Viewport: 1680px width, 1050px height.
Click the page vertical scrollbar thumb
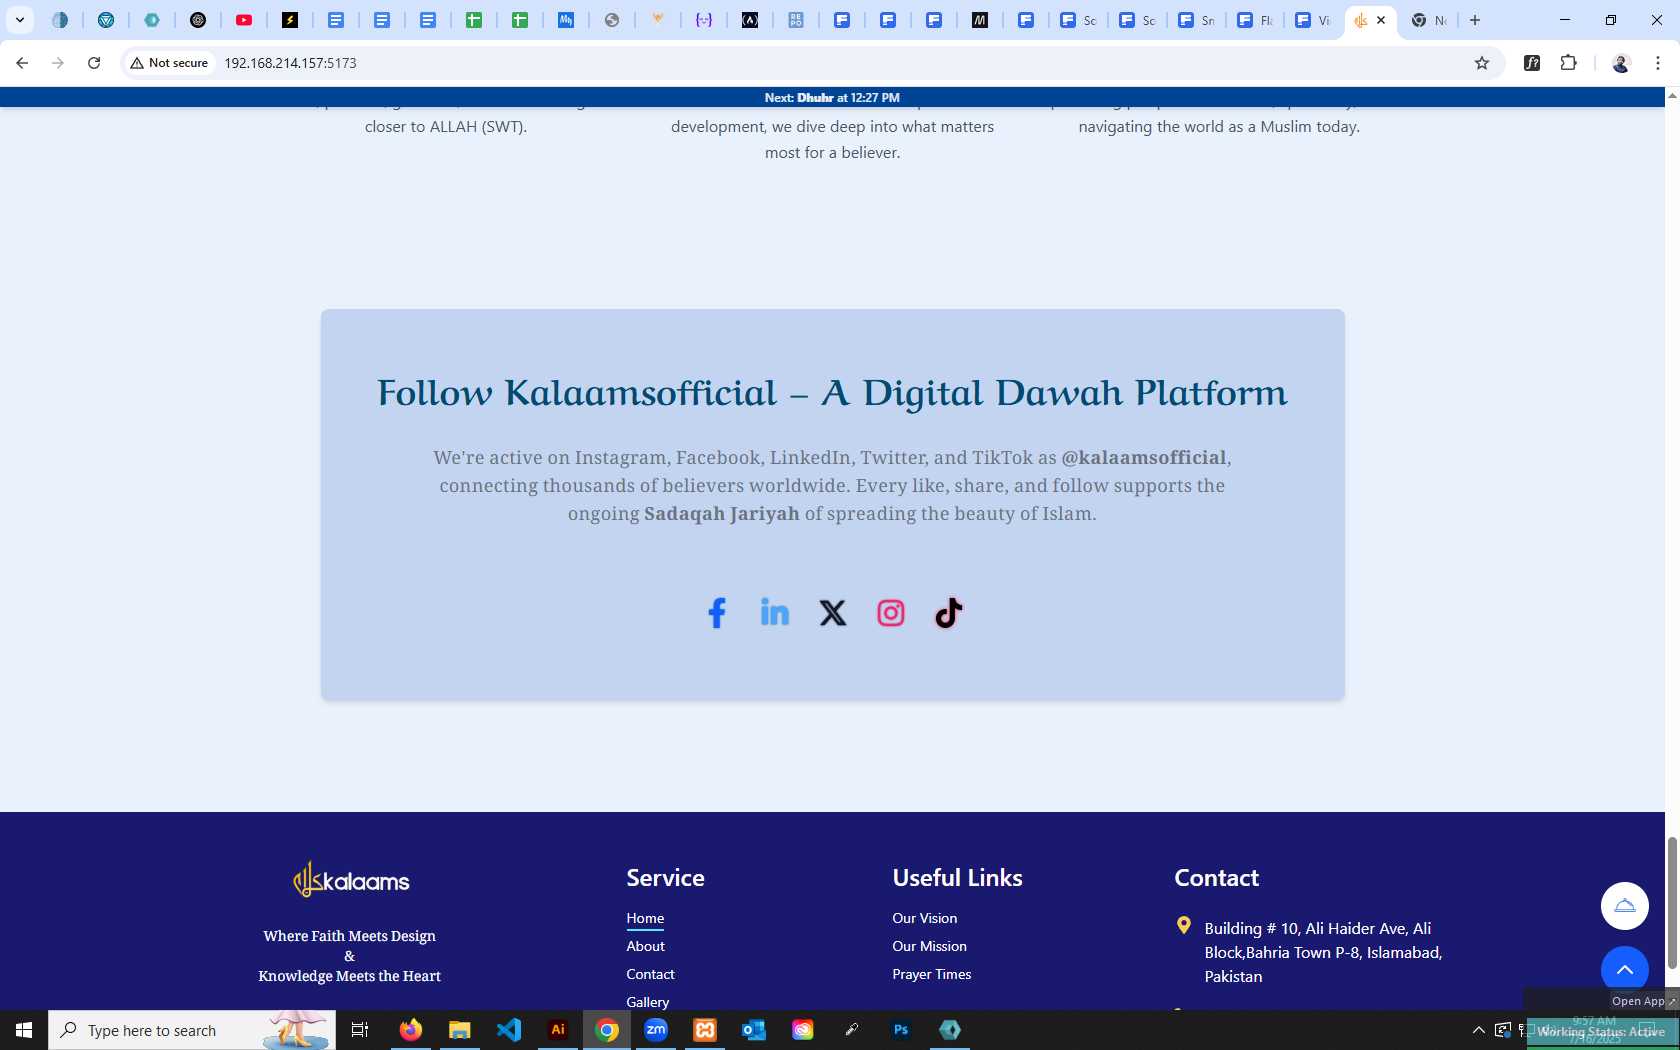pos(1672,903)
